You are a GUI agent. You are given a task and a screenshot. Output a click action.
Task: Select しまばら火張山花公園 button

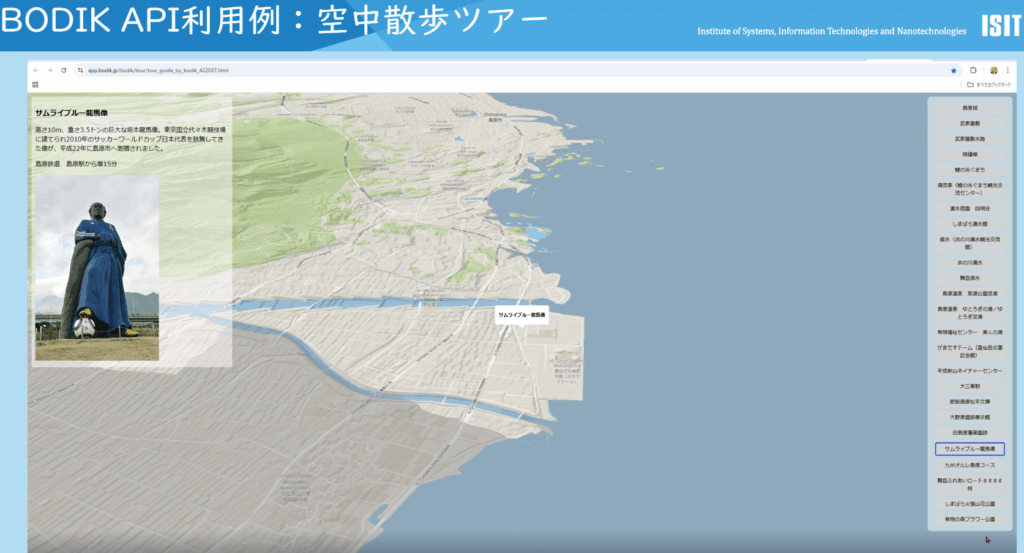click(970, 504)
